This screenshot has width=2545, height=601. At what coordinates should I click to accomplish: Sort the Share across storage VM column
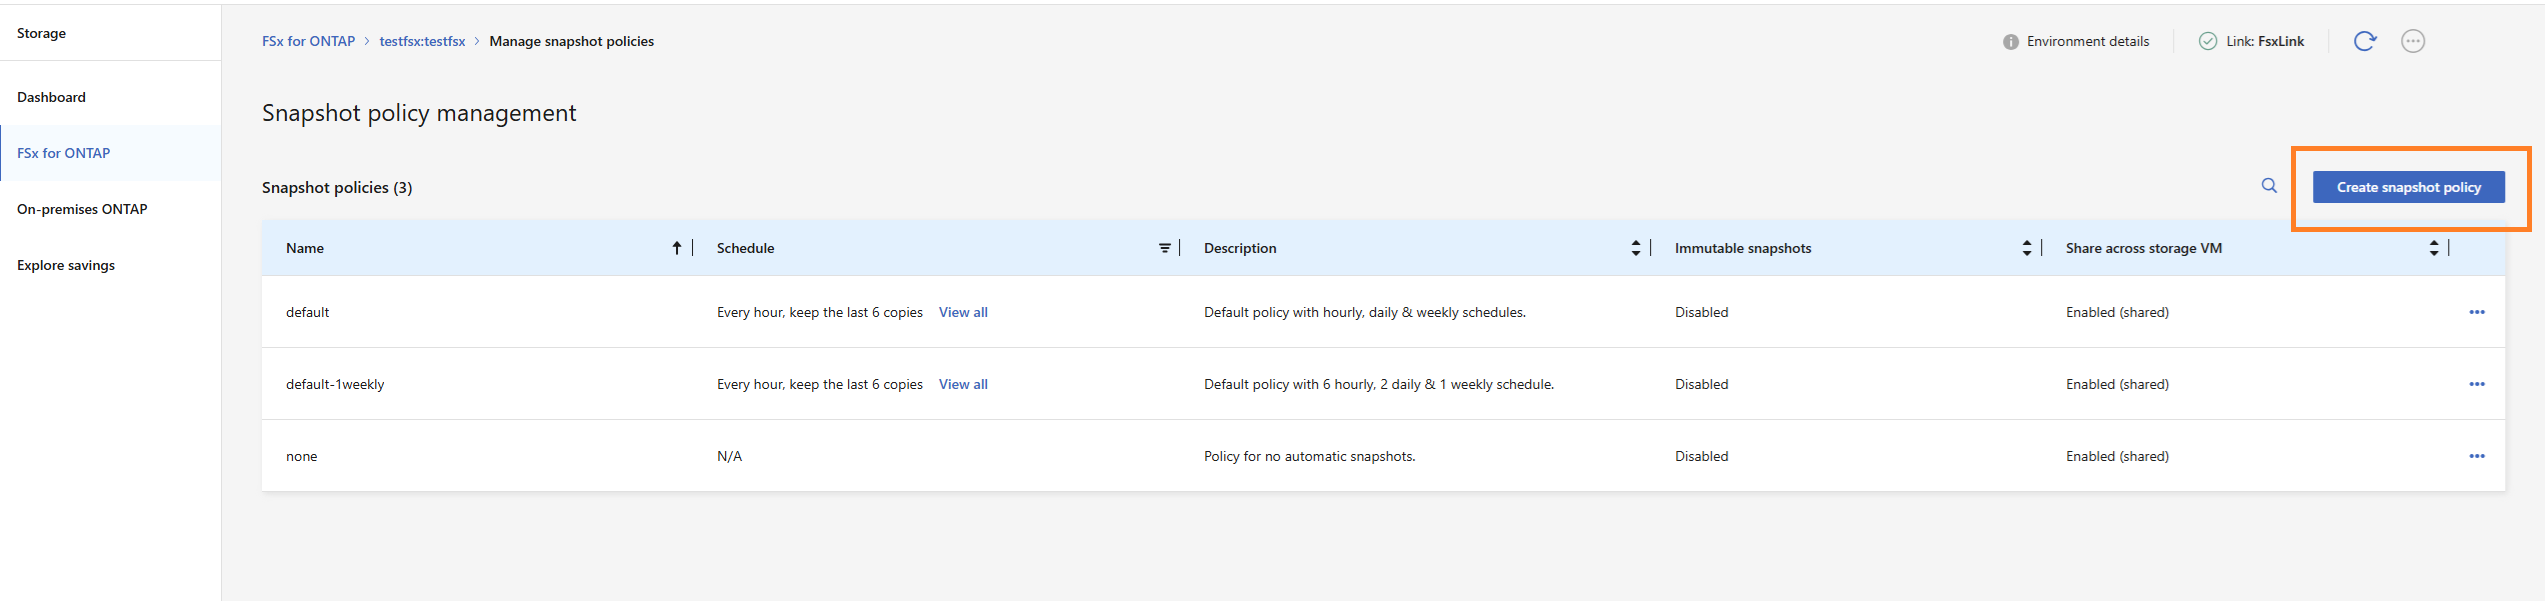(2433, 248)
